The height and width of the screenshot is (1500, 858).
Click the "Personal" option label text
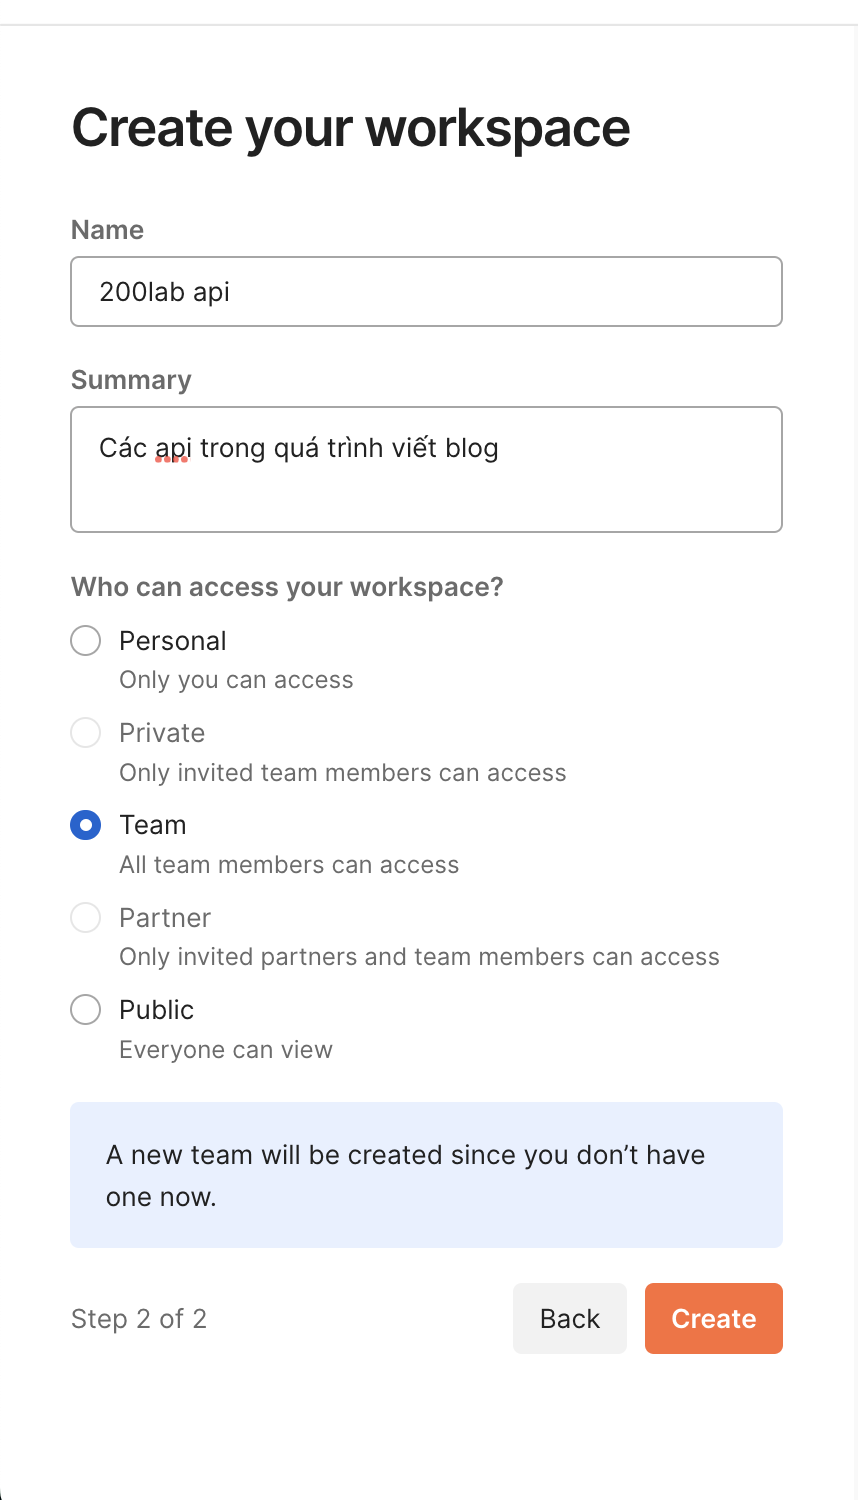click(172, 641)
